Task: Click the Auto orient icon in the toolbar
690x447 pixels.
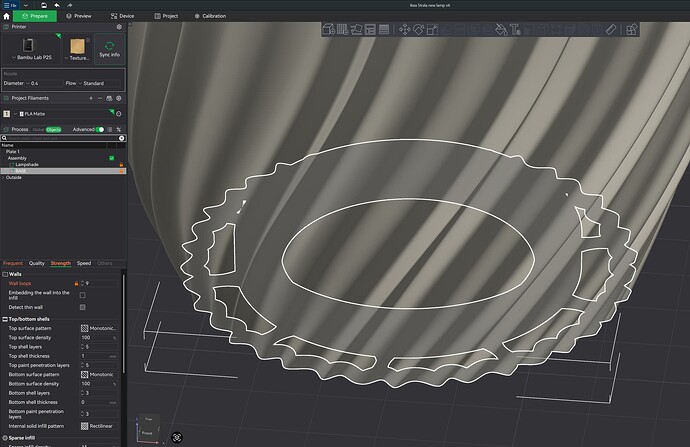Action: point(356,29)
